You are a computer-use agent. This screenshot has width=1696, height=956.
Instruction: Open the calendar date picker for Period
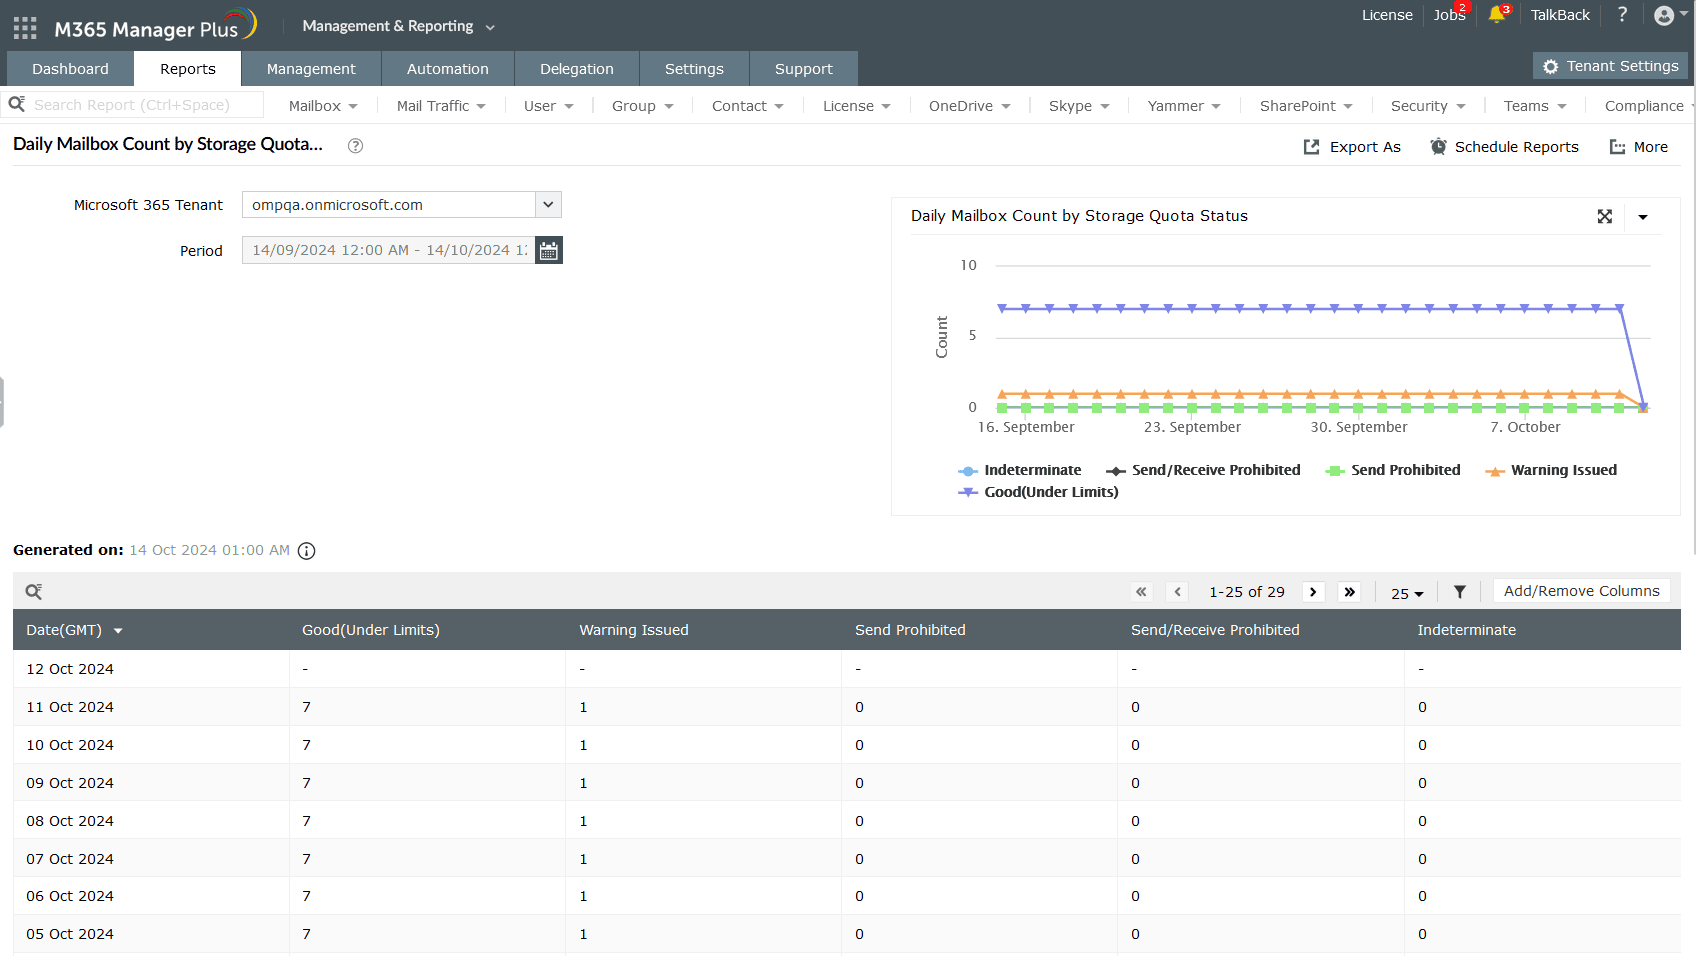coord(548,250)
